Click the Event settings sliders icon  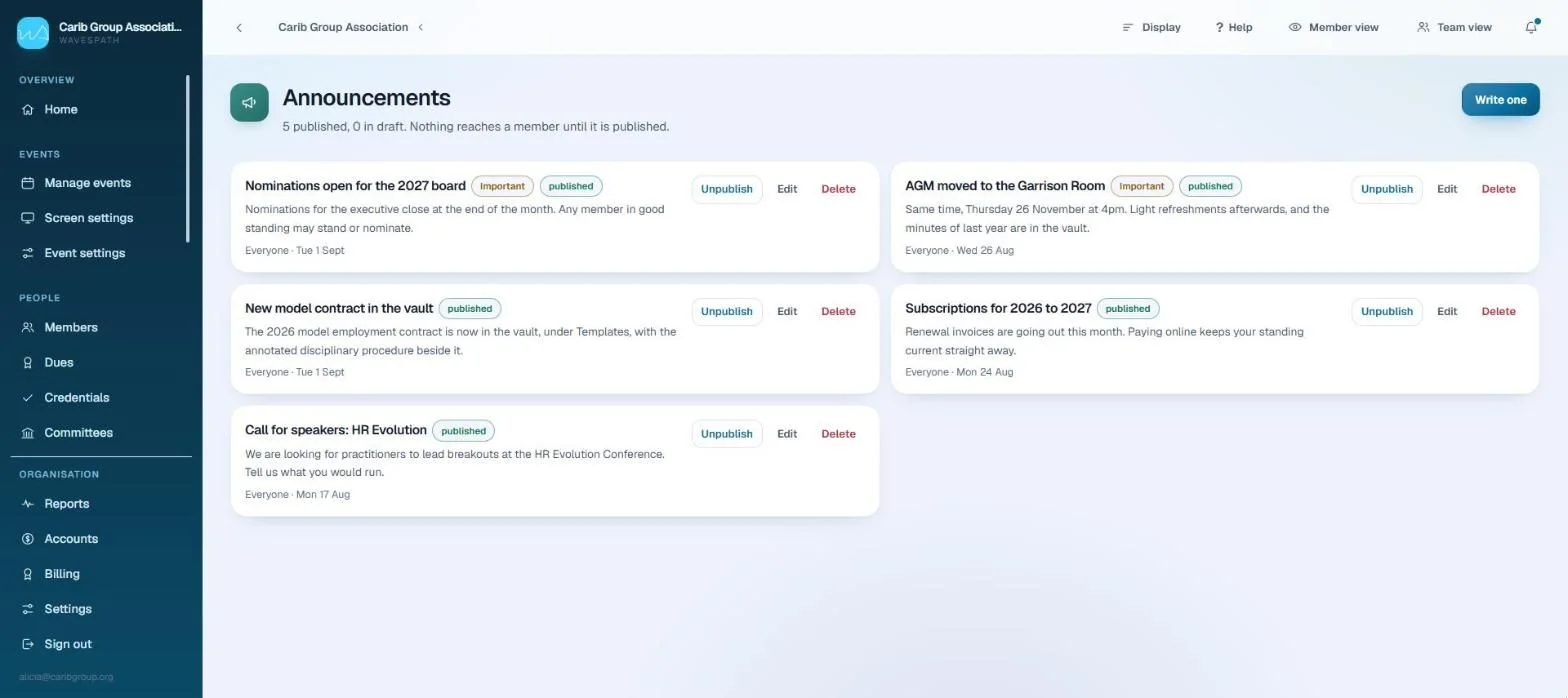pyautogui.click(x=28, y=253)
